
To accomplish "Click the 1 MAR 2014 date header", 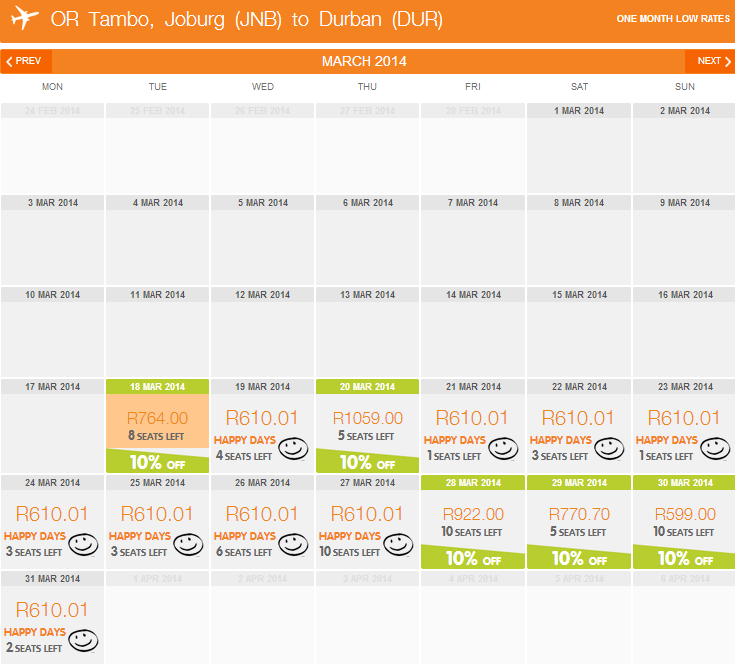I will click(579, 111).
